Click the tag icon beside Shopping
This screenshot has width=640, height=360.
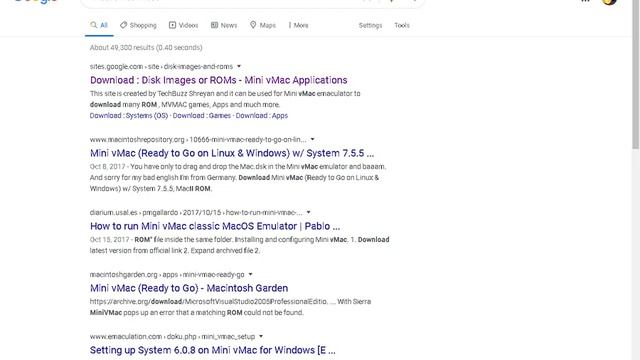pos(123,25)
